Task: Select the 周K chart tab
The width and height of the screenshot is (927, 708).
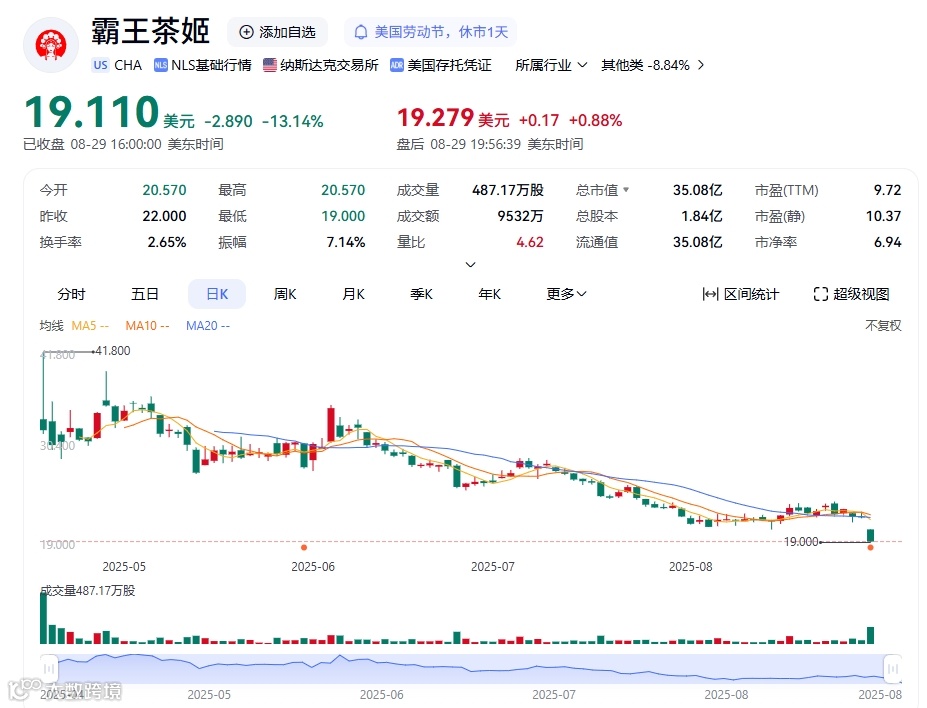Action: point(285,294)
